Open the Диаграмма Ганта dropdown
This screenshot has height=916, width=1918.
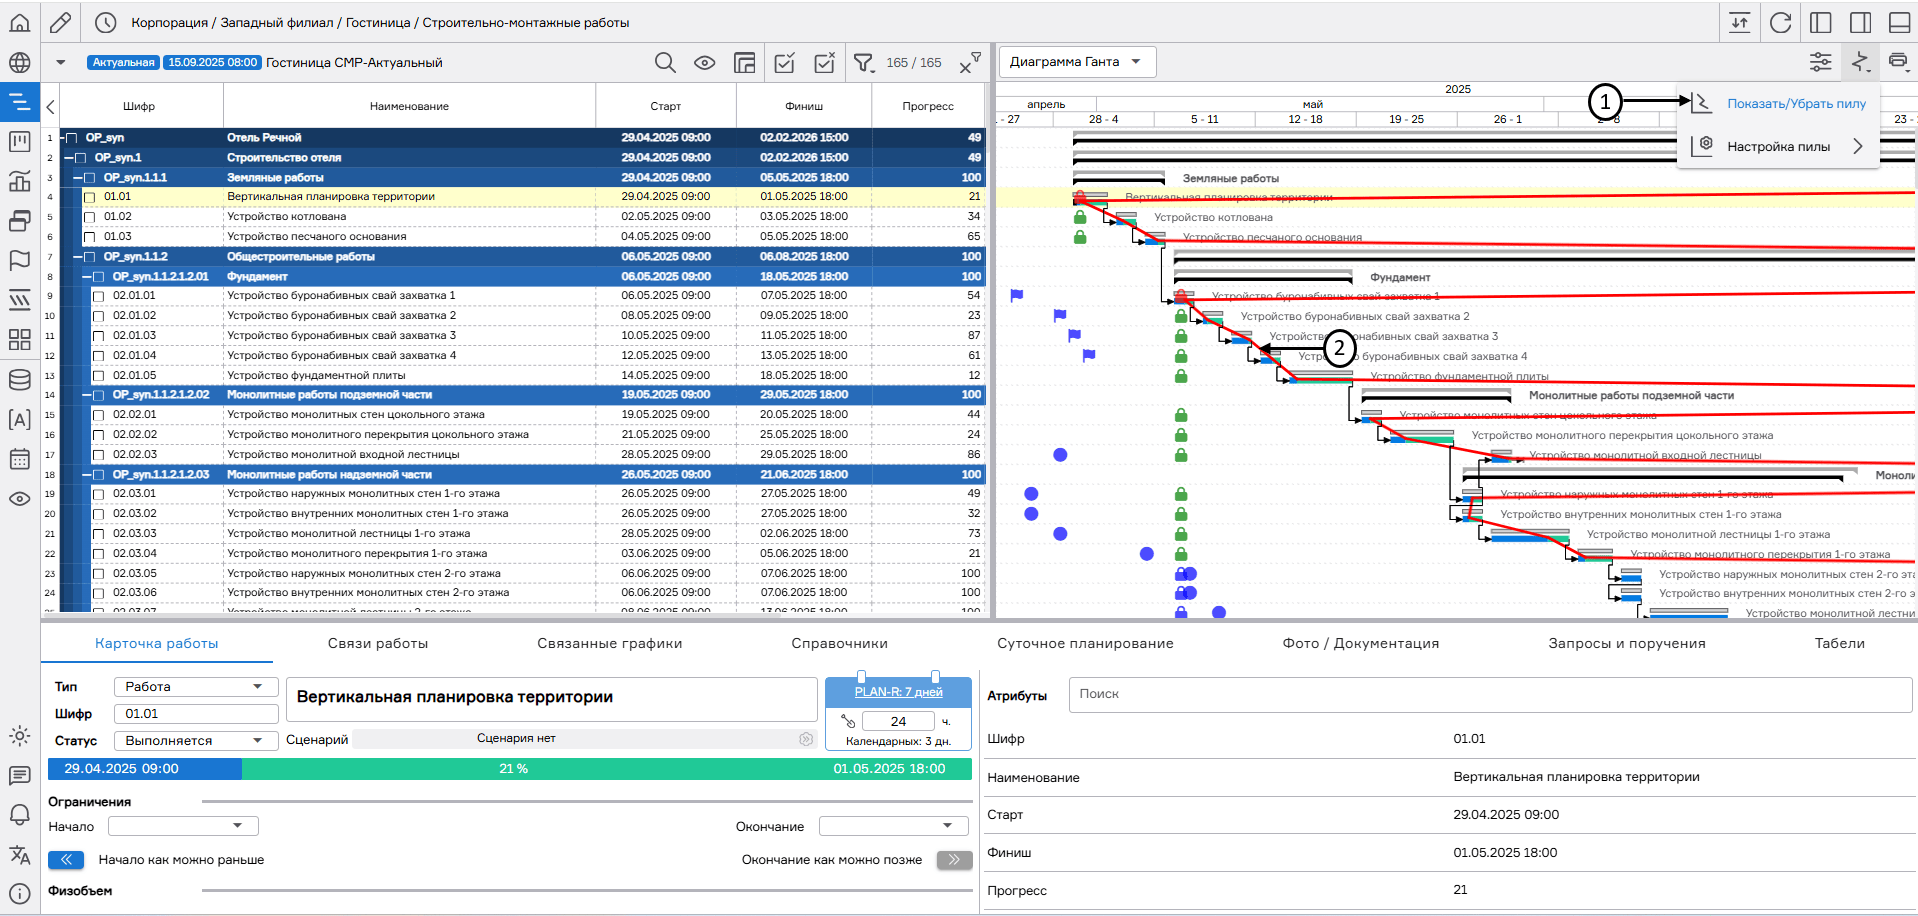point(1077,62)
